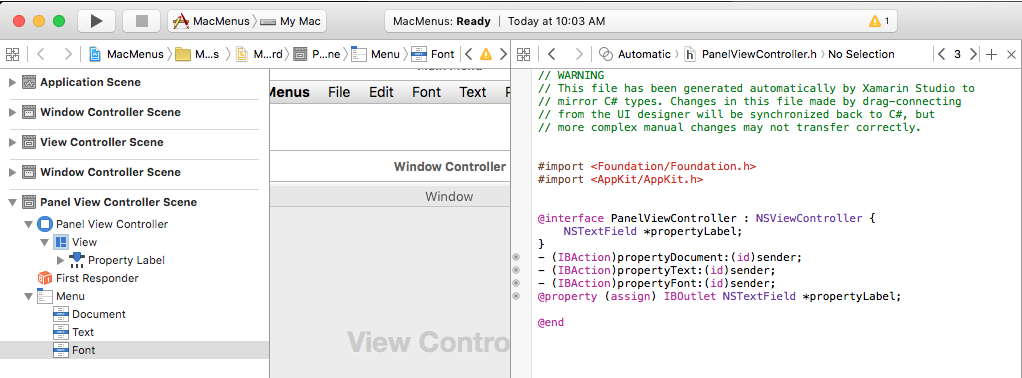Collapse the Panel View Controller item

click(29, 224)
